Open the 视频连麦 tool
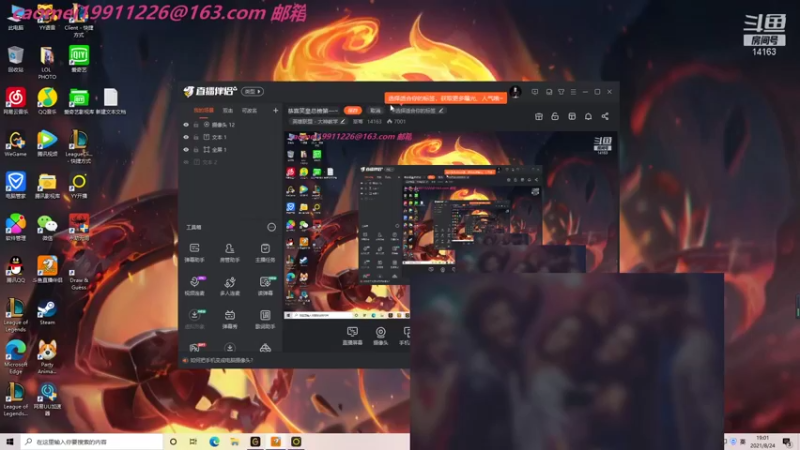800x450 pixels. (x=194, y=286)
